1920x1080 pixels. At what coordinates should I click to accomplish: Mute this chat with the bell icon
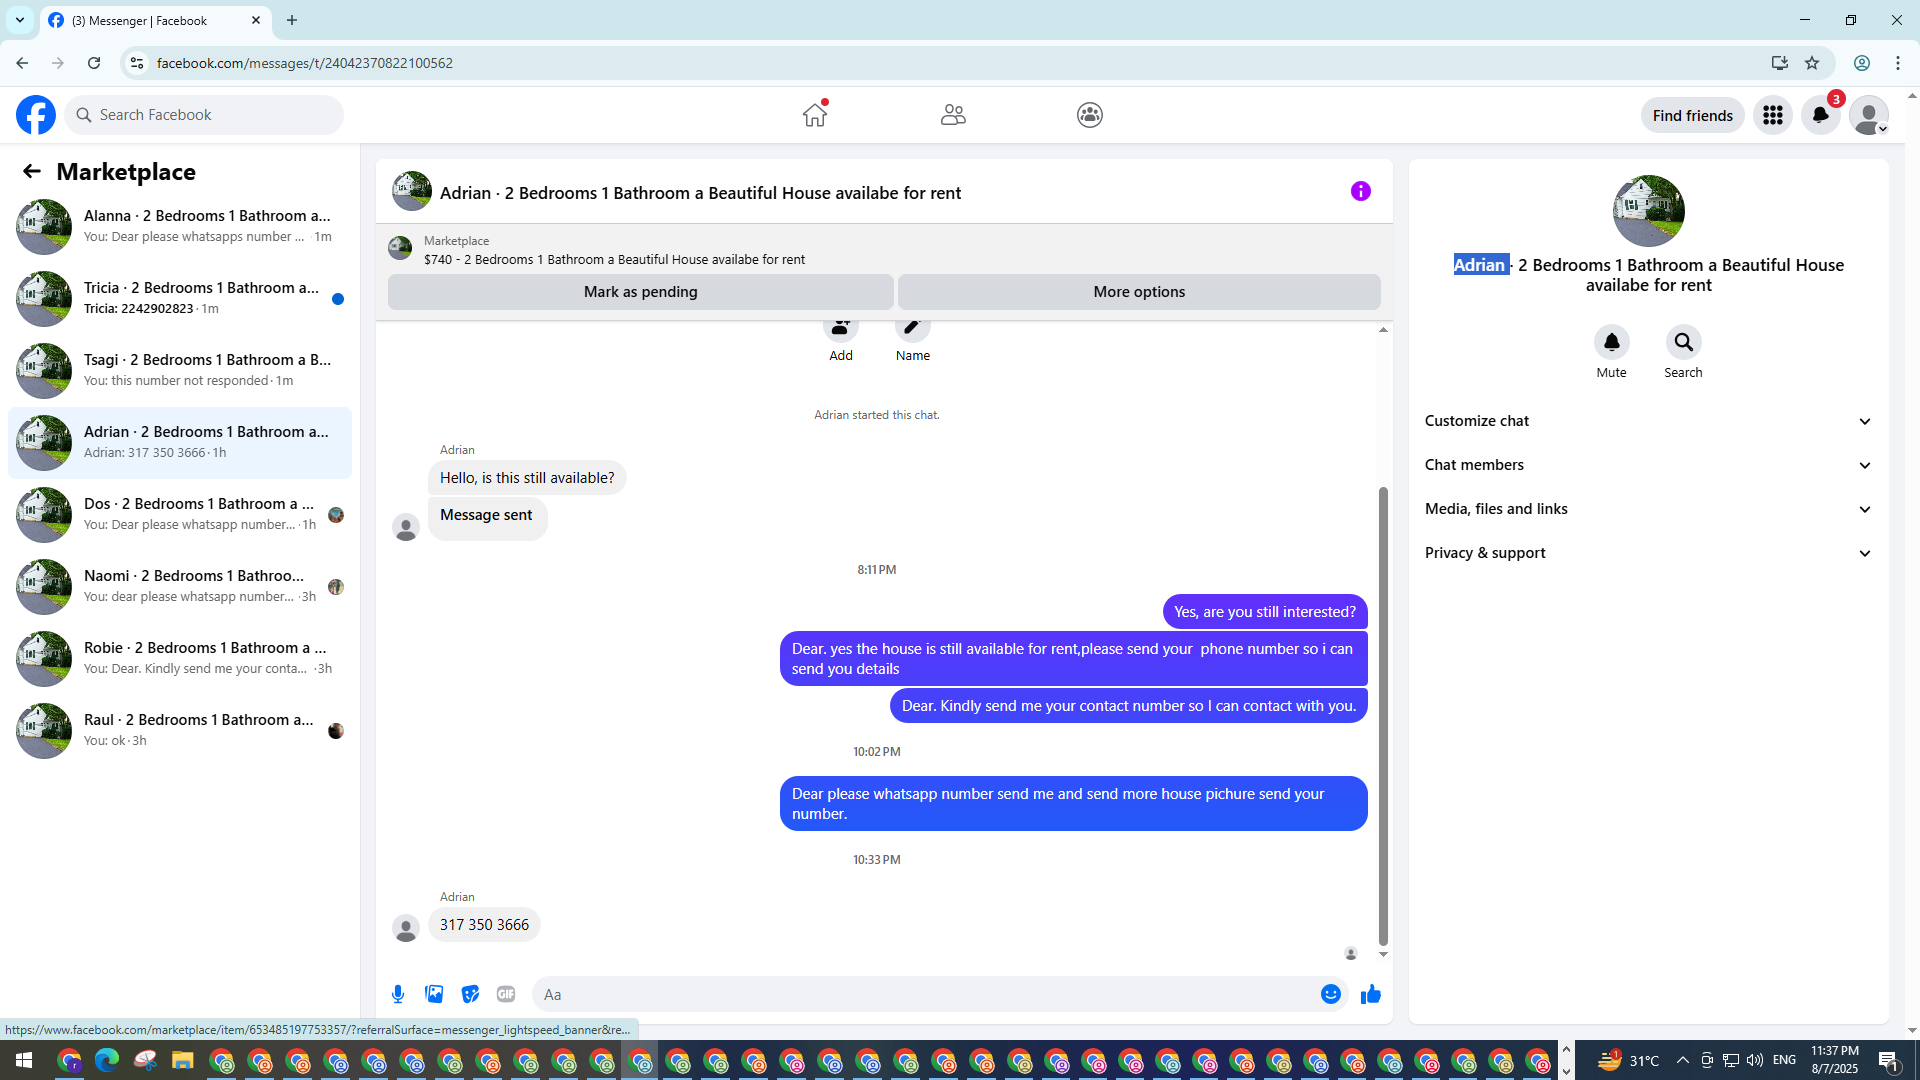click(1611, 343)
